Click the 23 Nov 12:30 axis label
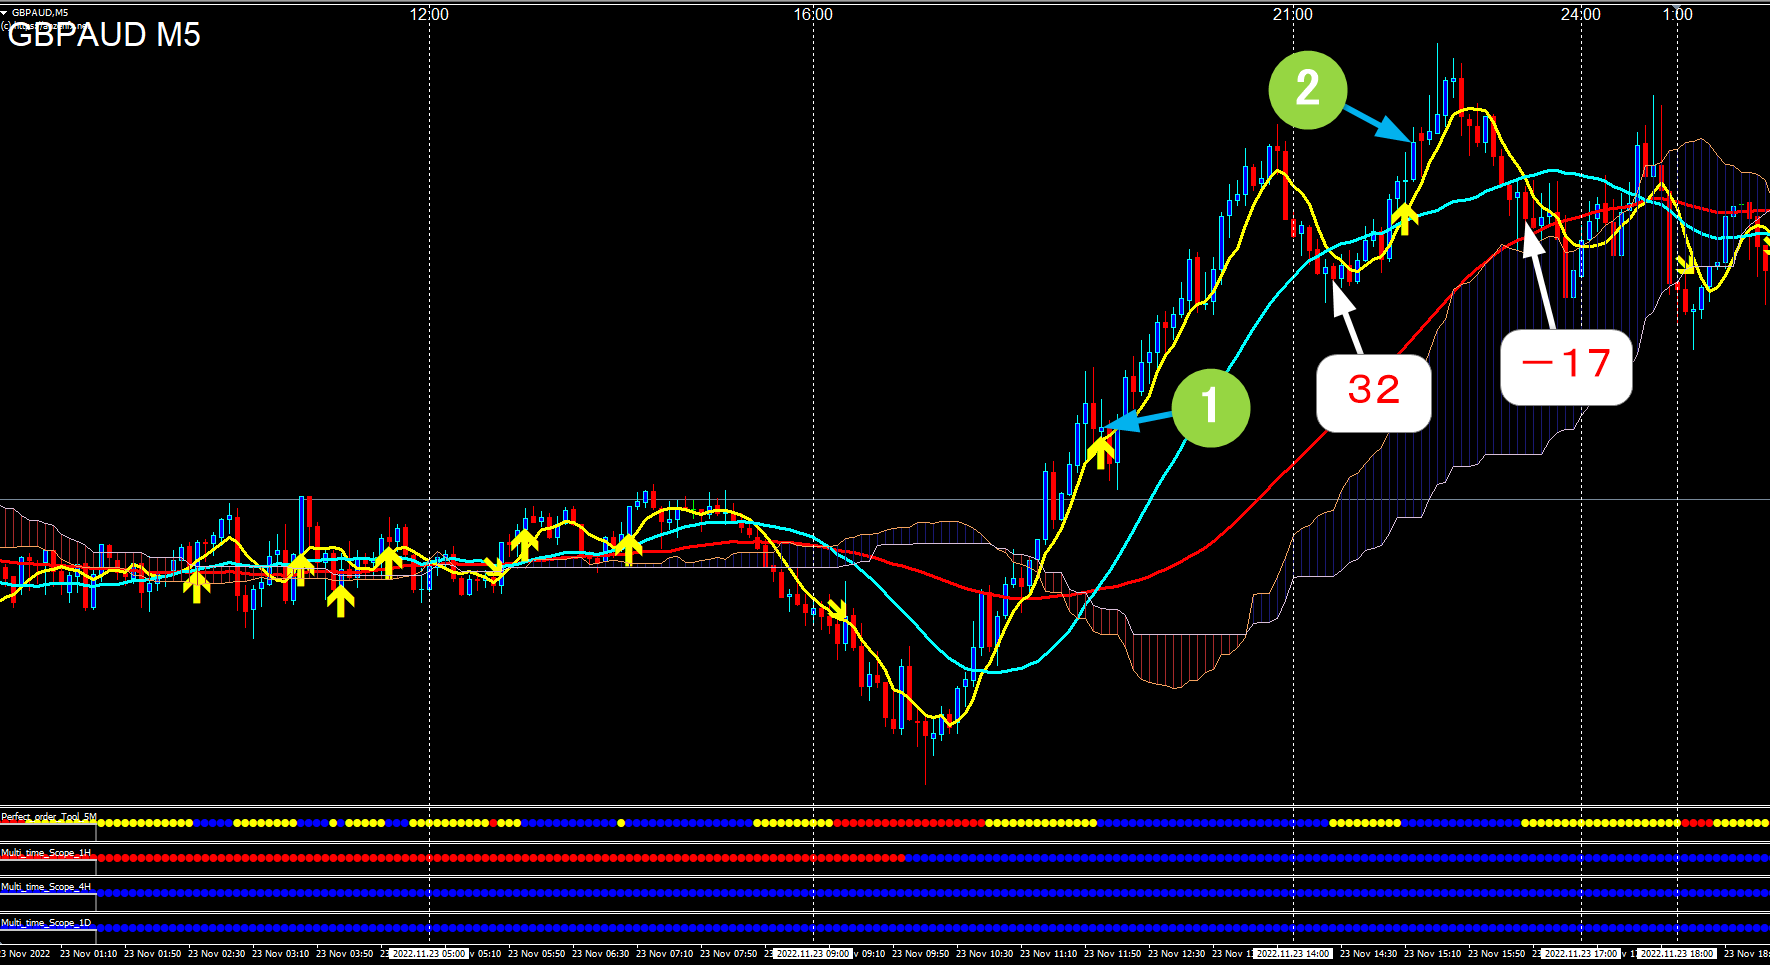The height and width of the screenshot is (965, 1770). 1176,954
